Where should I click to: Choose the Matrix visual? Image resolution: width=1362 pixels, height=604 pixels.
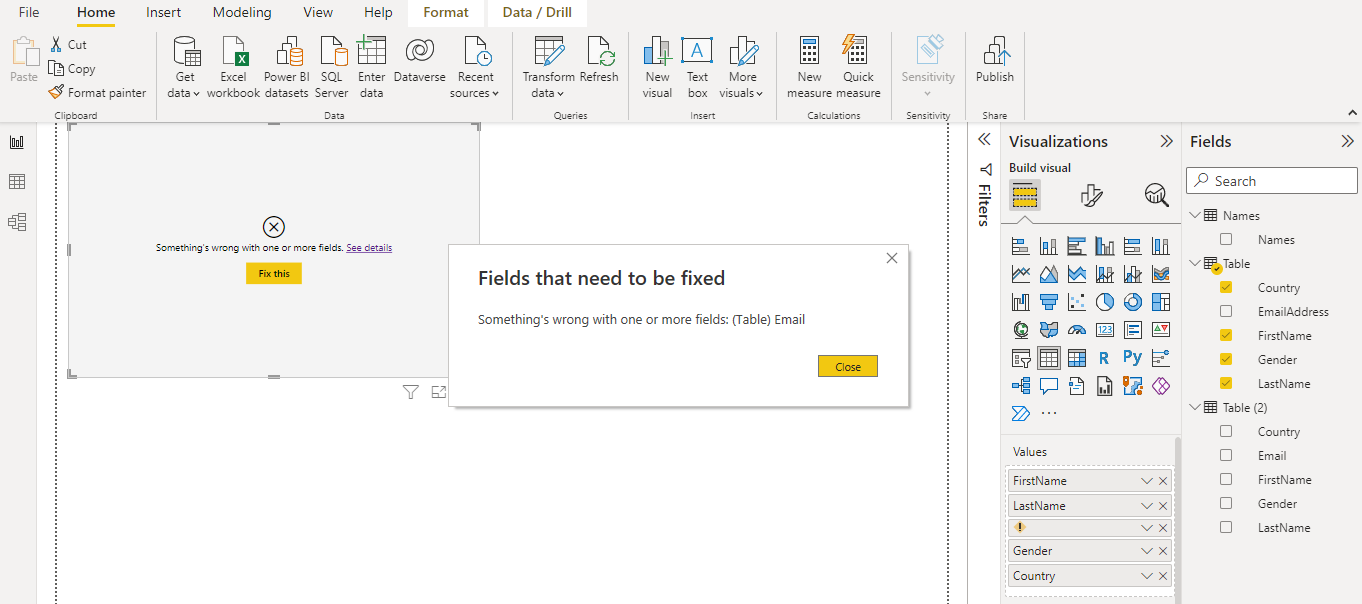pos(1077,358)
